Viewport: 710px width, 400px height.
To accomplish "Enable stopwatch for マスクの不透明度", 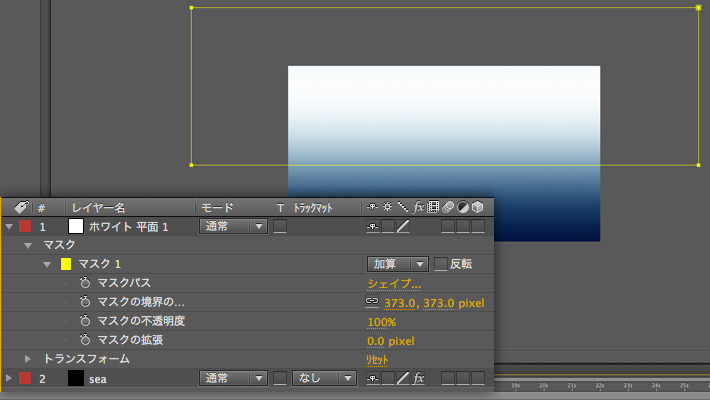I will click(x=85, y=321).
